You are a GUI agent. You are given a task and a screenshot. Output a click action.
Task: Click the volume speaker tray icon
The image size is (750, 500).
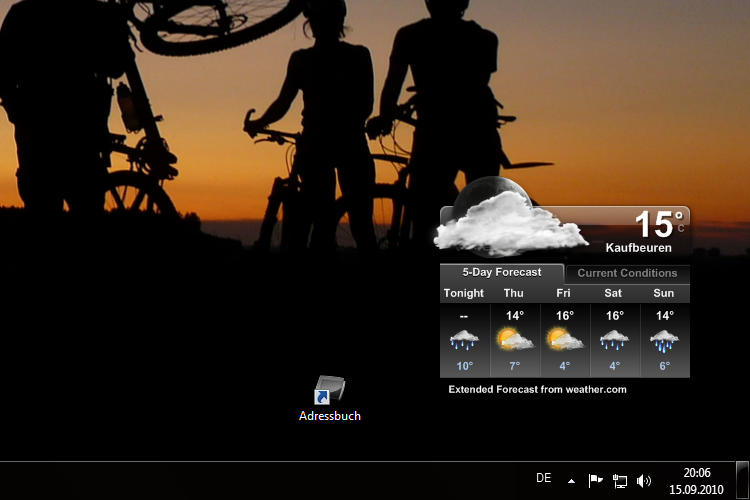(x=643, y=480)
